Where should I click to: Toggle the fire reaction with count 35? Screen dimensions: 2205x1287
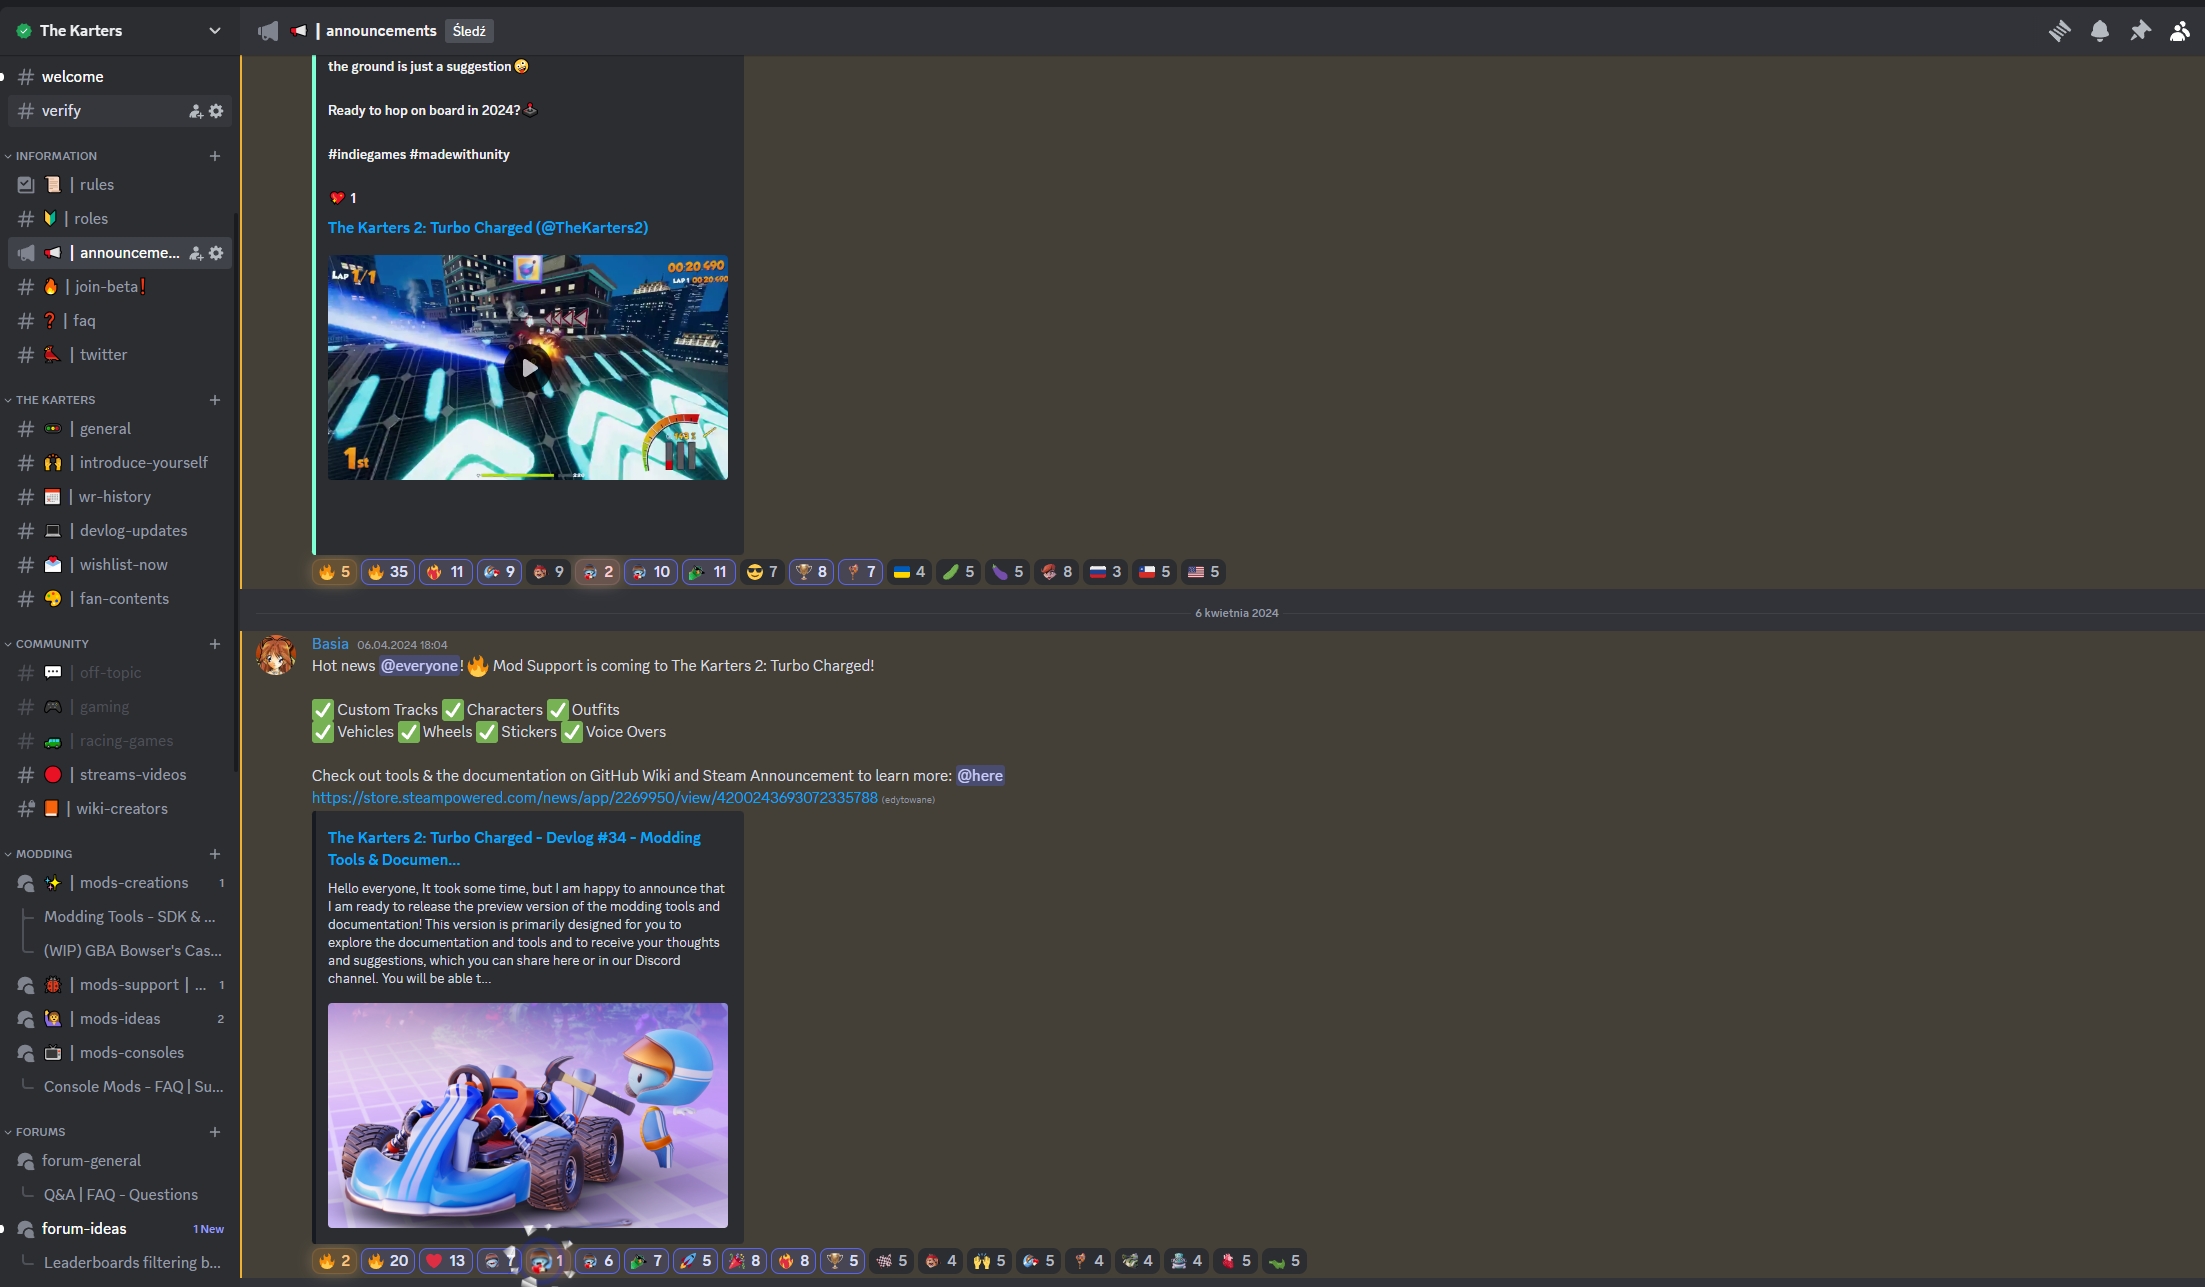coord(388,572)
